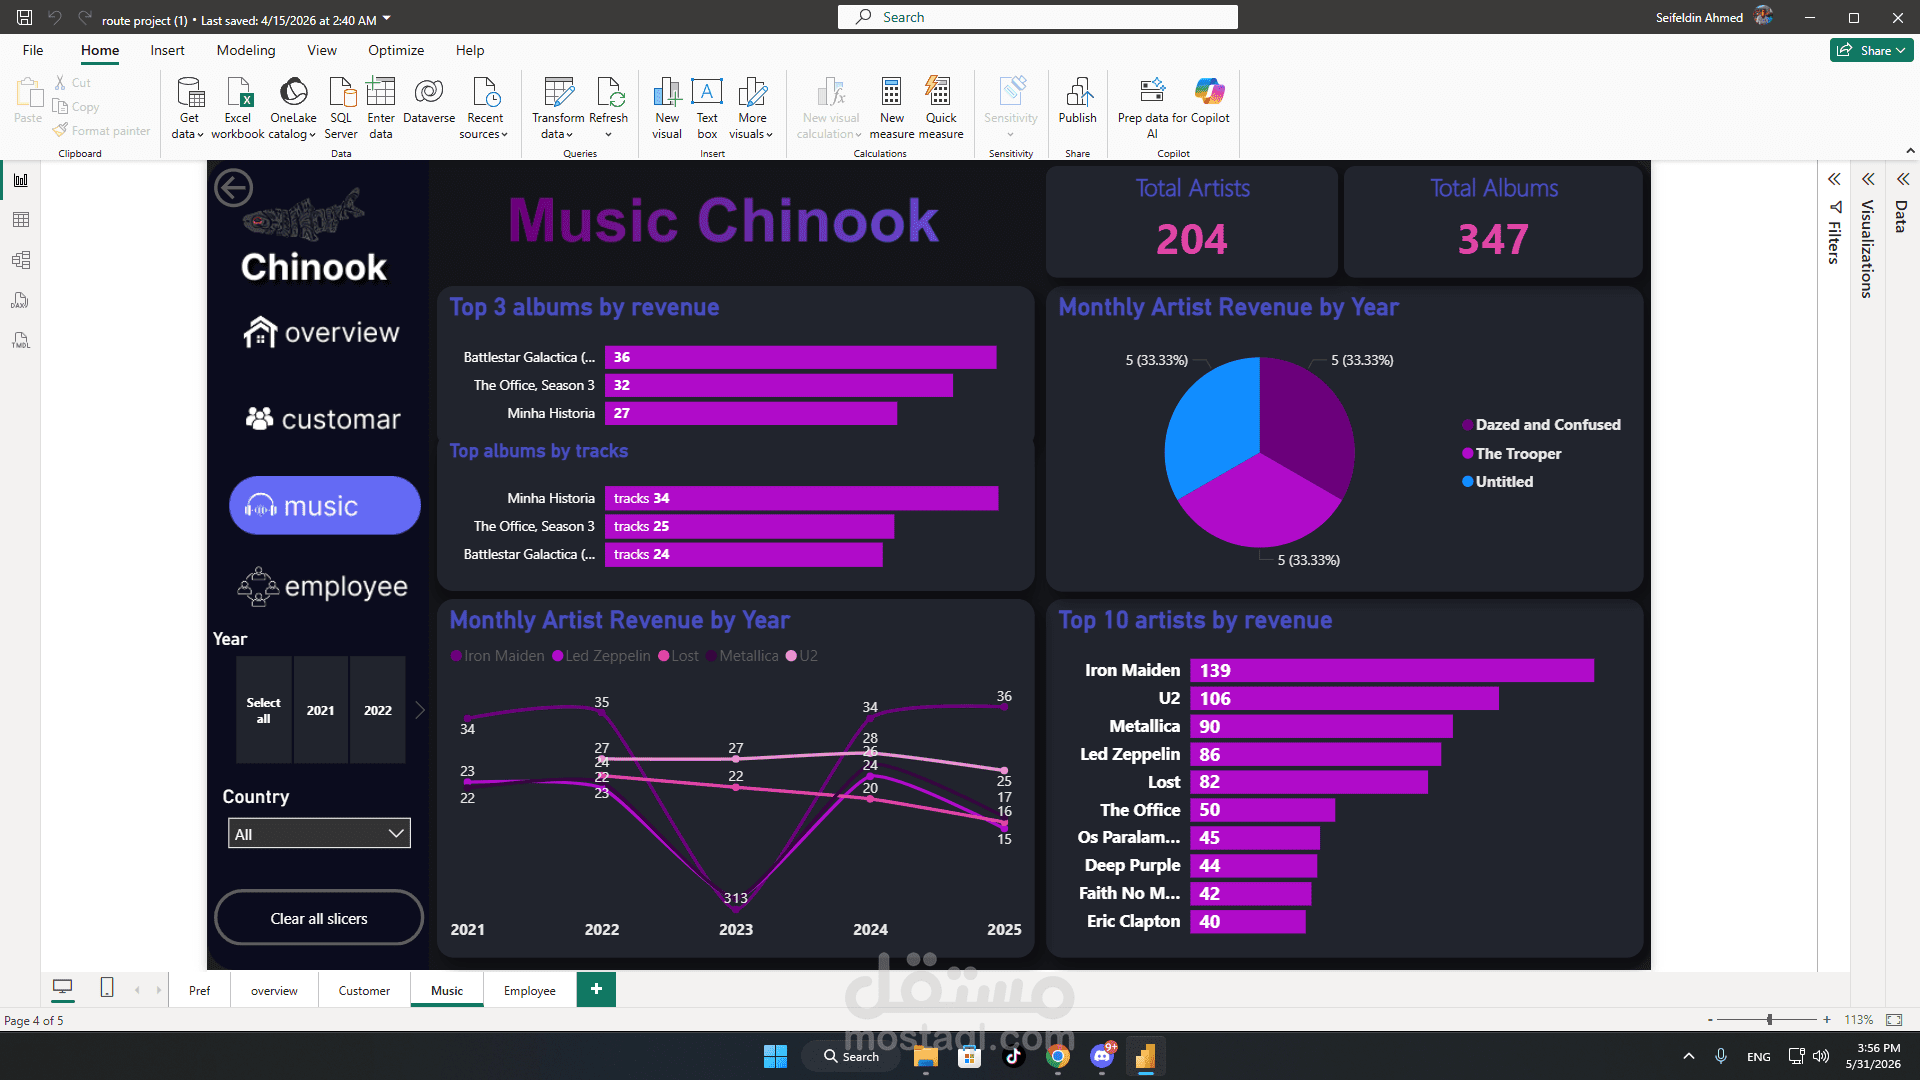Expand the Data pane
This screenshot has height=1080, width=1920.
(x=1903, y=180)
